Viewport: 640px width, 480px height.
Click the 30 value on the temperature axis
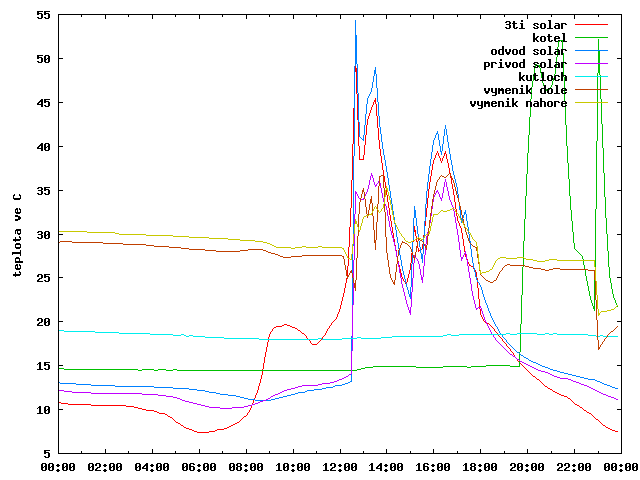pyautogui.click(x=44, y=235)
